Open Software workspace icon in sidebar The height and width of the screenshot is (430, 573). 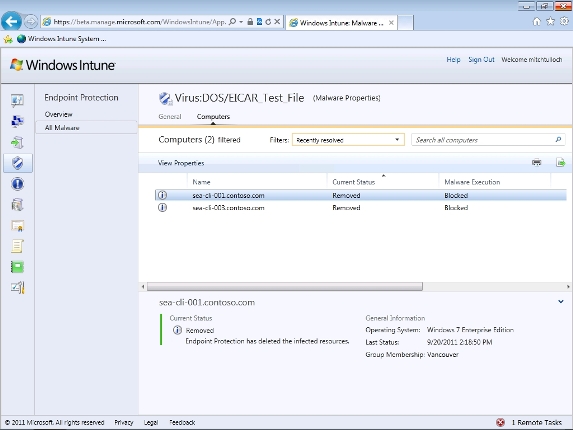pos(17,205)
